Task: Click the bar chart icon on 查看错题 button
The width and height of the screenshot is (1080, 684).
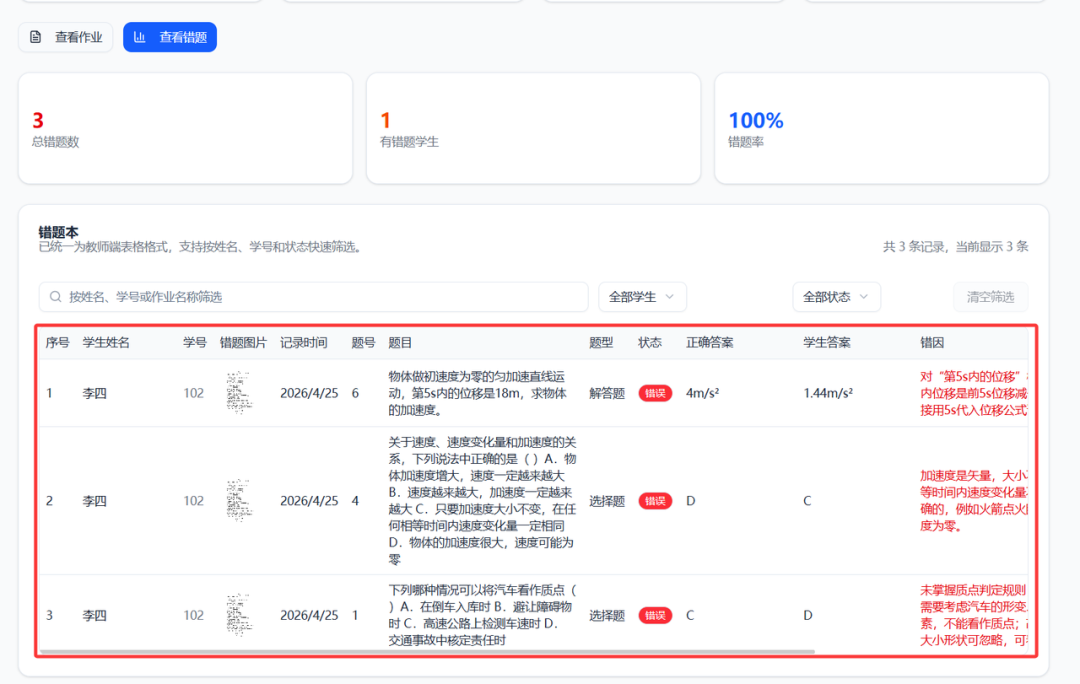Action: point(138,37)
